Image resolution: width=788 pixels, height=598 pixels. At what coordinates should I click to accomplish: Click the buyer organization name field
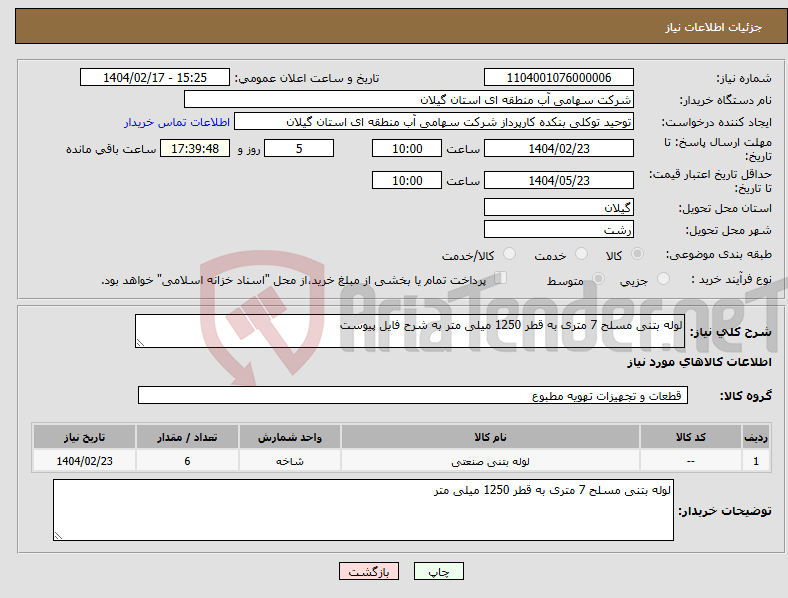pos(409,99)
